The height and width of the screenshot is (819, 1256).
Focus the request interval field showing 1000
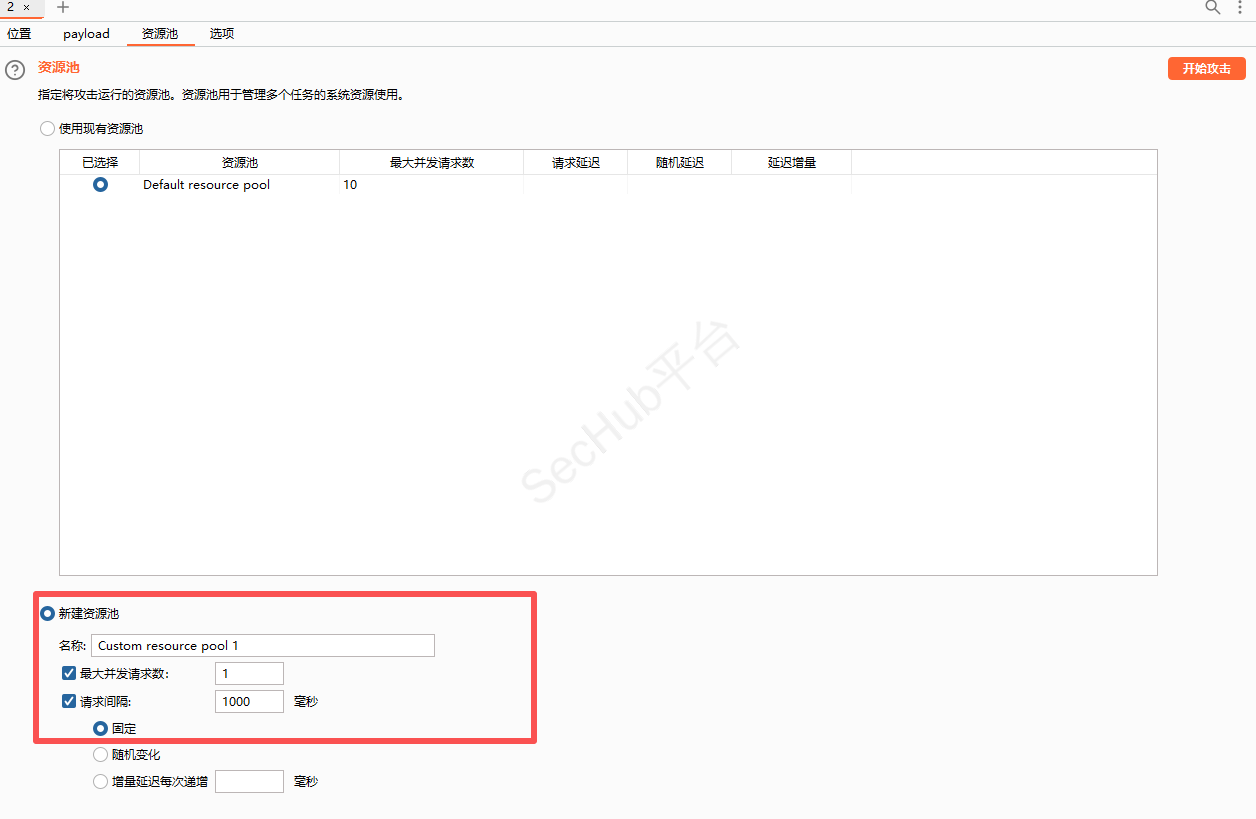pyautogui.click(x=249, y=702)
